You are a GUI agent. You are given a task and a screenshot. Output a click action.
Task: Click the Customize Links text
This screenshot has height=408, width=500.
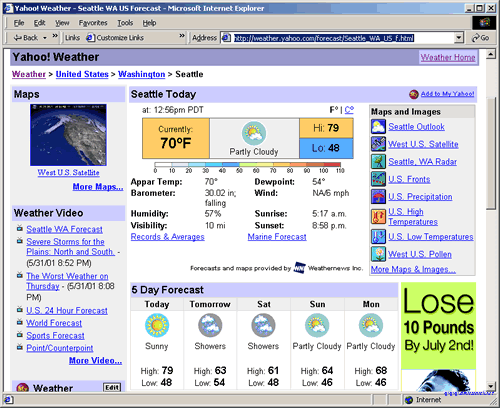120,38
